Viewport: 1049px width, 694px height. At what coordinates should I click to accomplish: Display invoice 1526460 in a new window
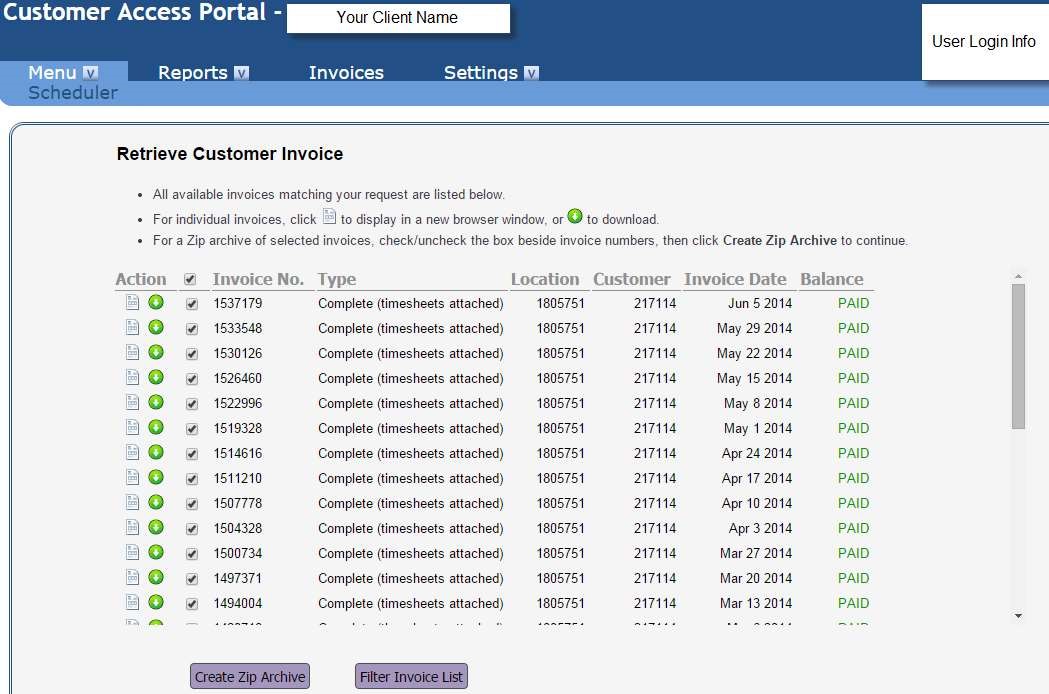click(132, 377)
